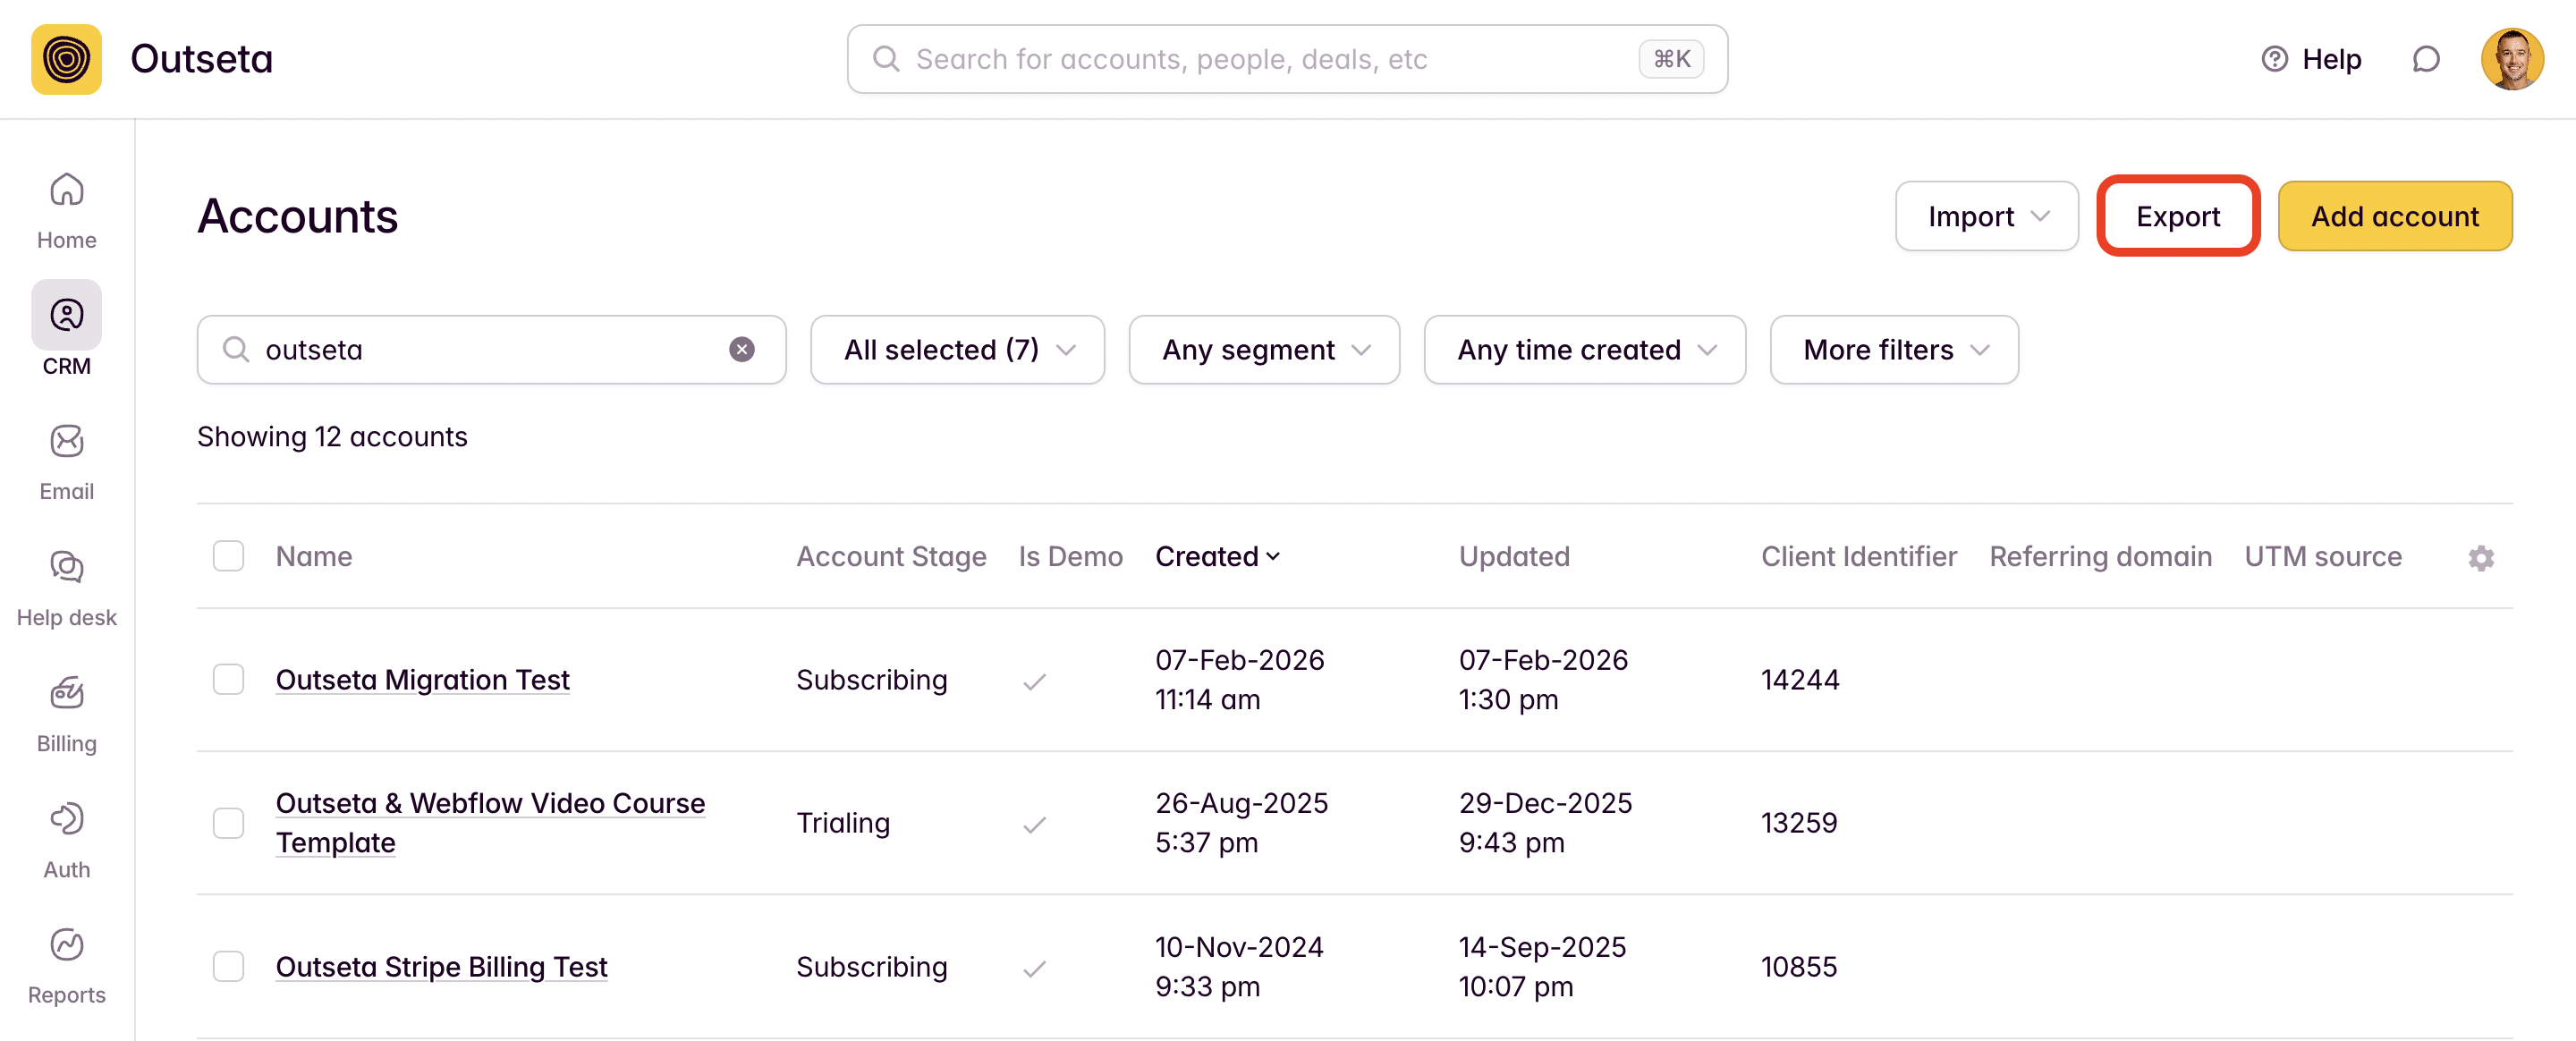The image size is (2576, 1041).
Task: Sort by the Created column header
Action: point(1216,556)
